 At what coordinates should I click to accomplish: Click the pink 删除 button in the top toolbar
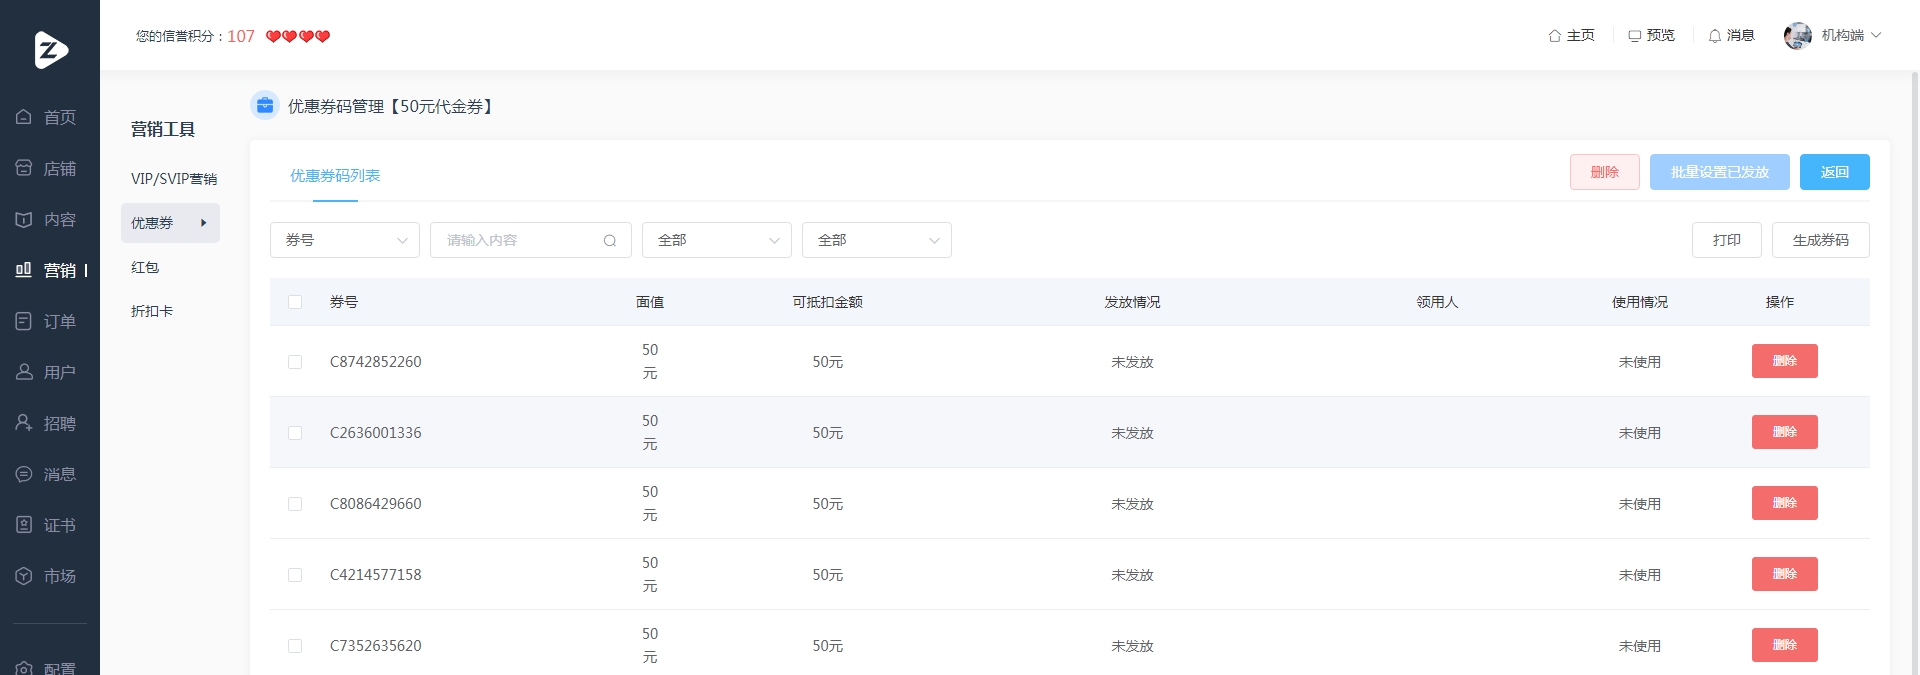click(x=1605, y=172)
